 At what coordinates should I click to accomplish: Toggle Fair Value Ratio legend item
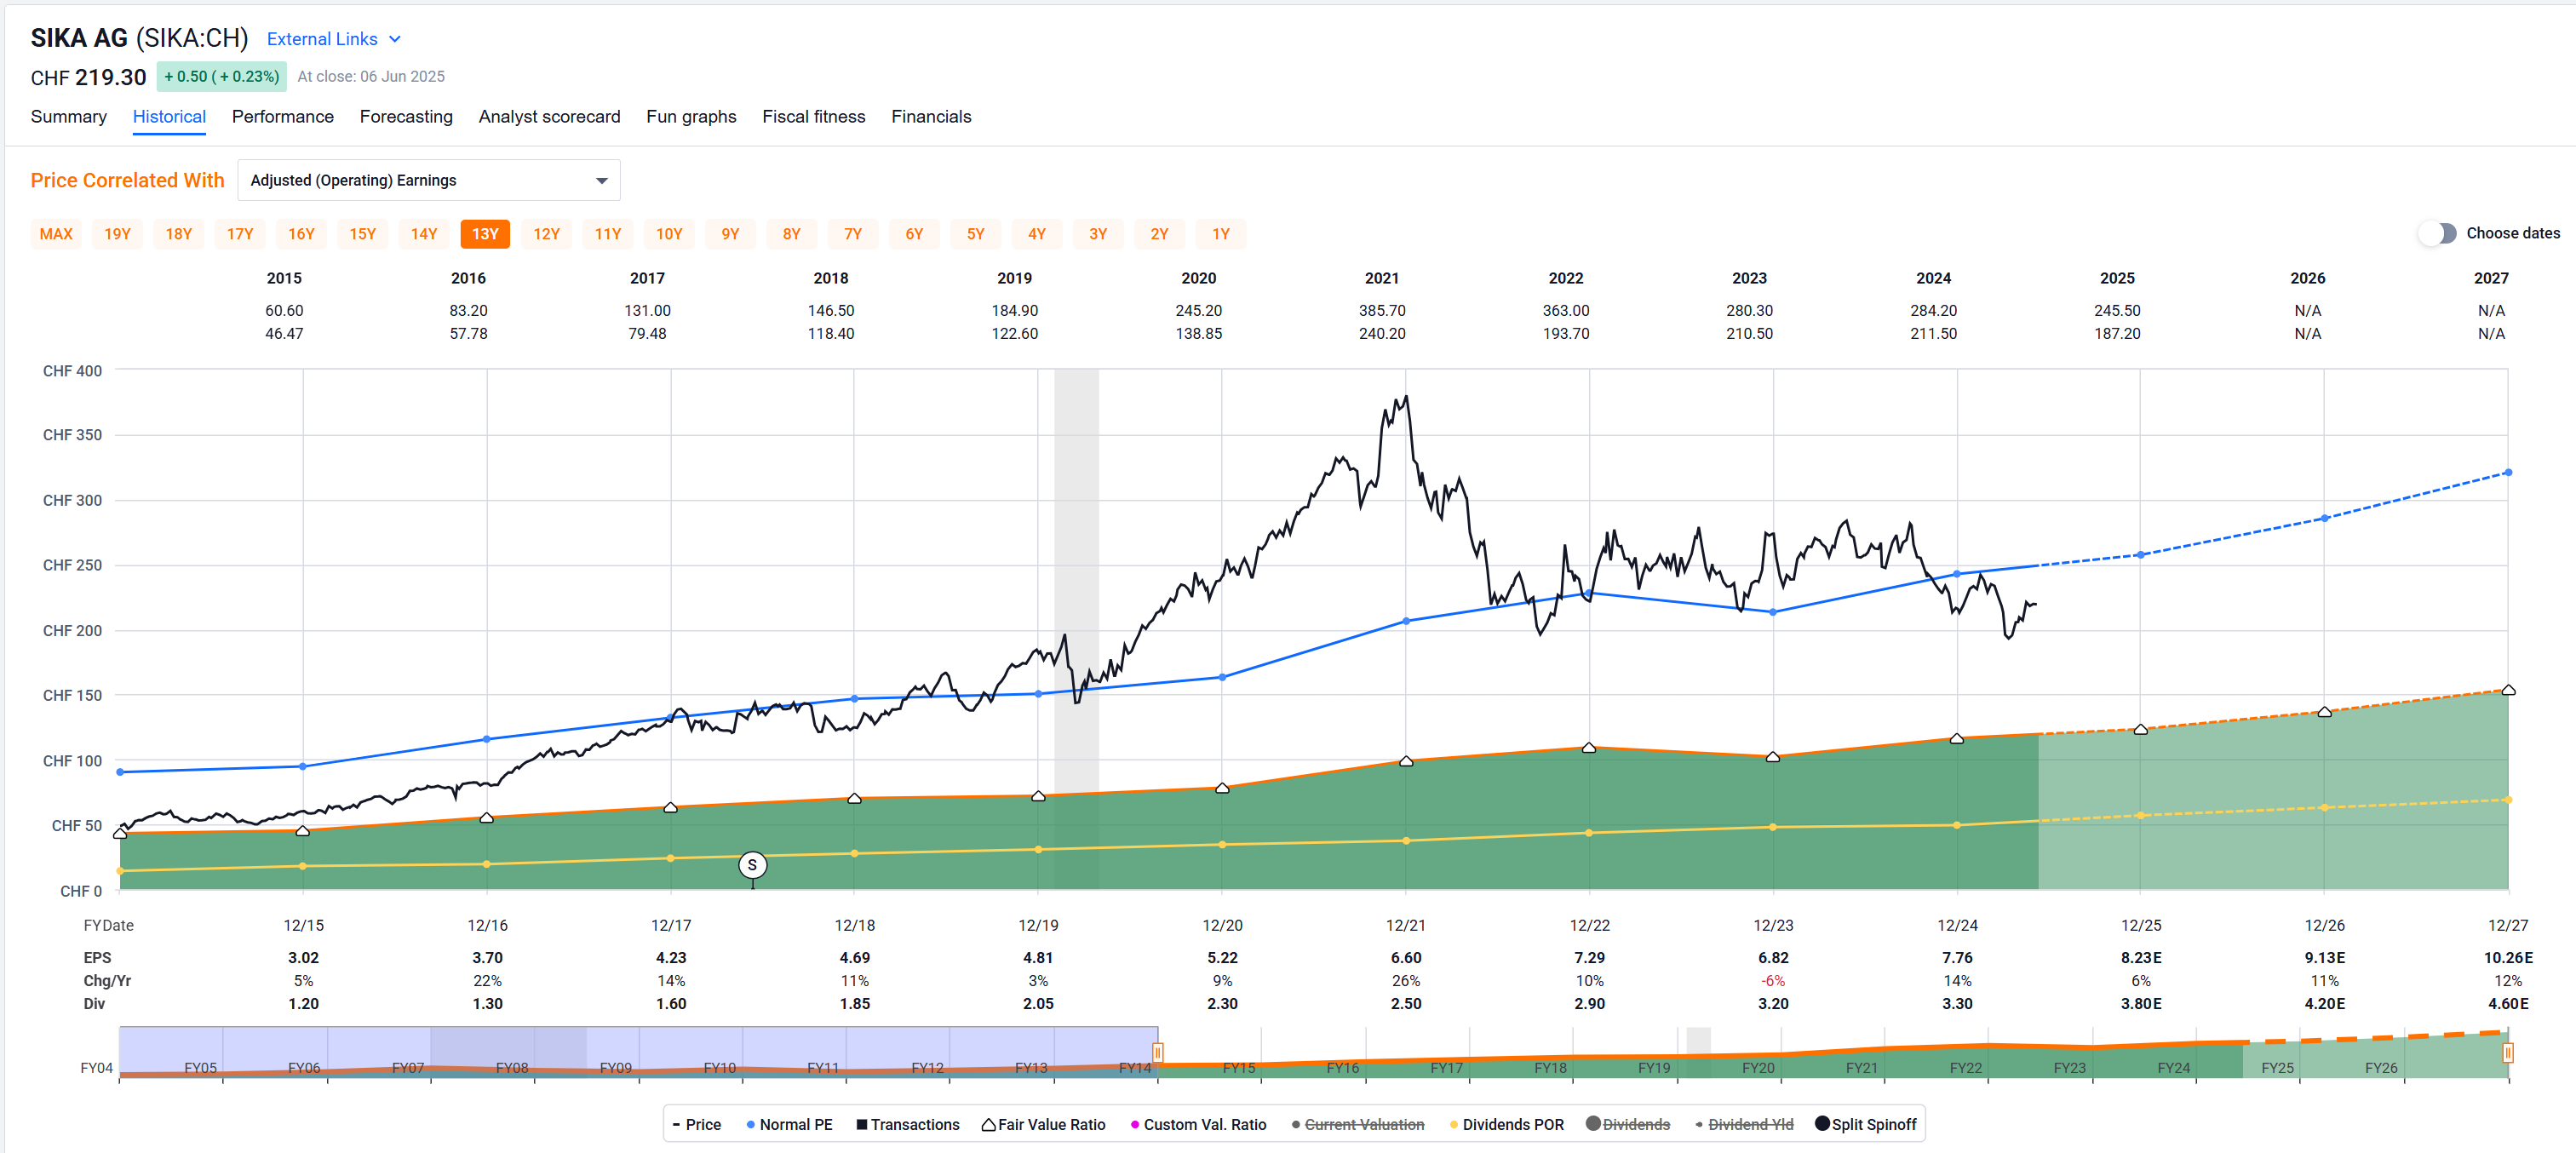point(1043,1124)
